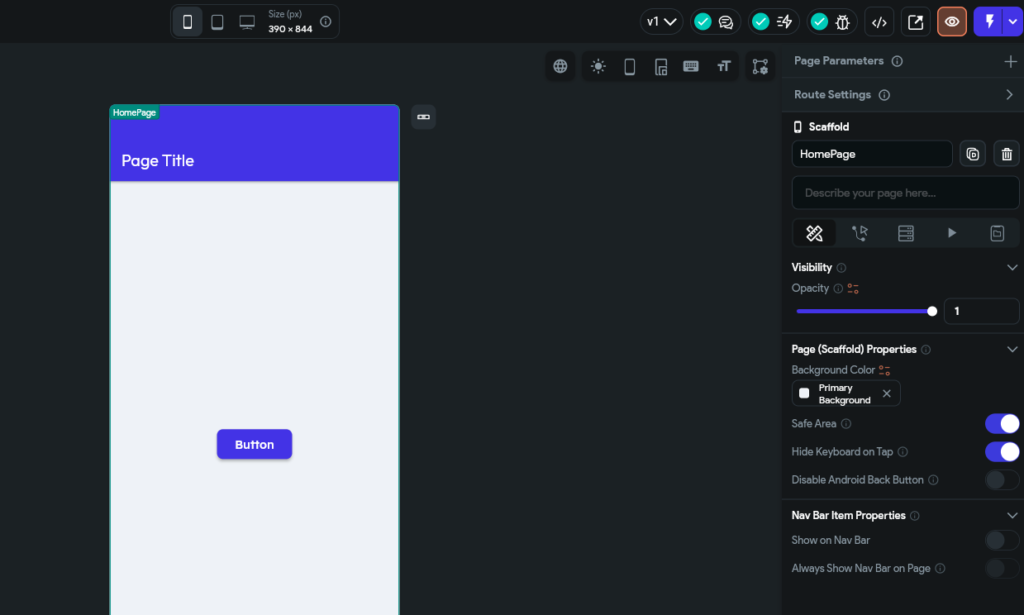Switch to the Backend Query tab
The image size is (1024, 615).
906,233
